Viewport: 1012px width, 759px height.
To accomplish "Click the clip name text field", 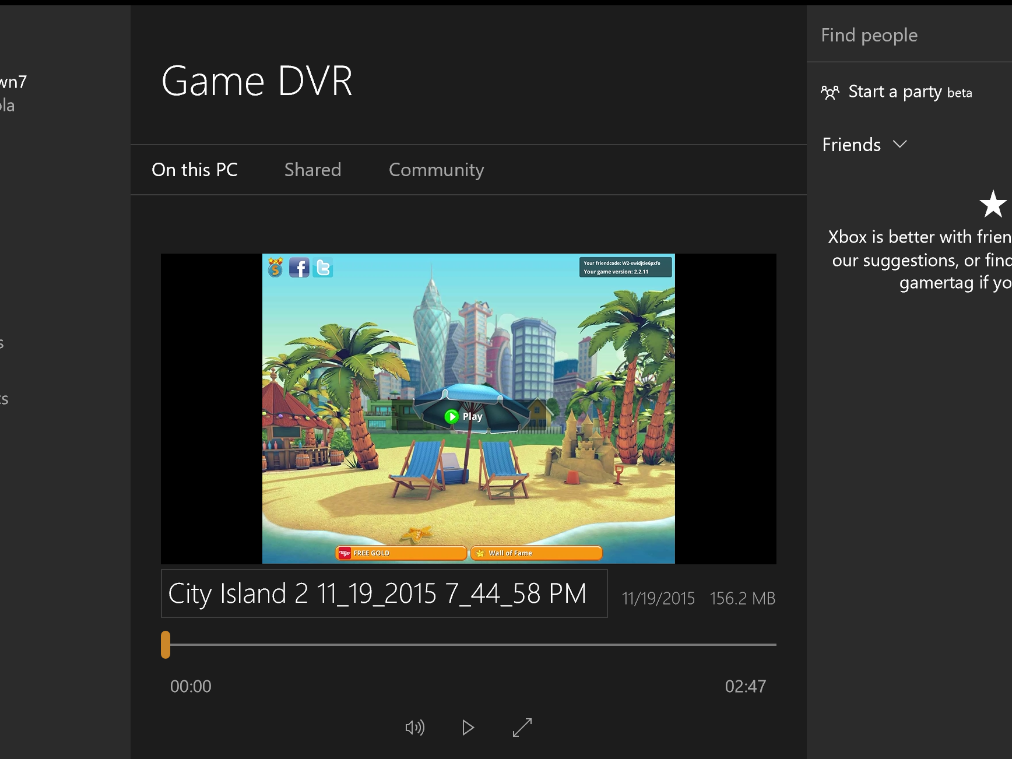I will (384, 594).
